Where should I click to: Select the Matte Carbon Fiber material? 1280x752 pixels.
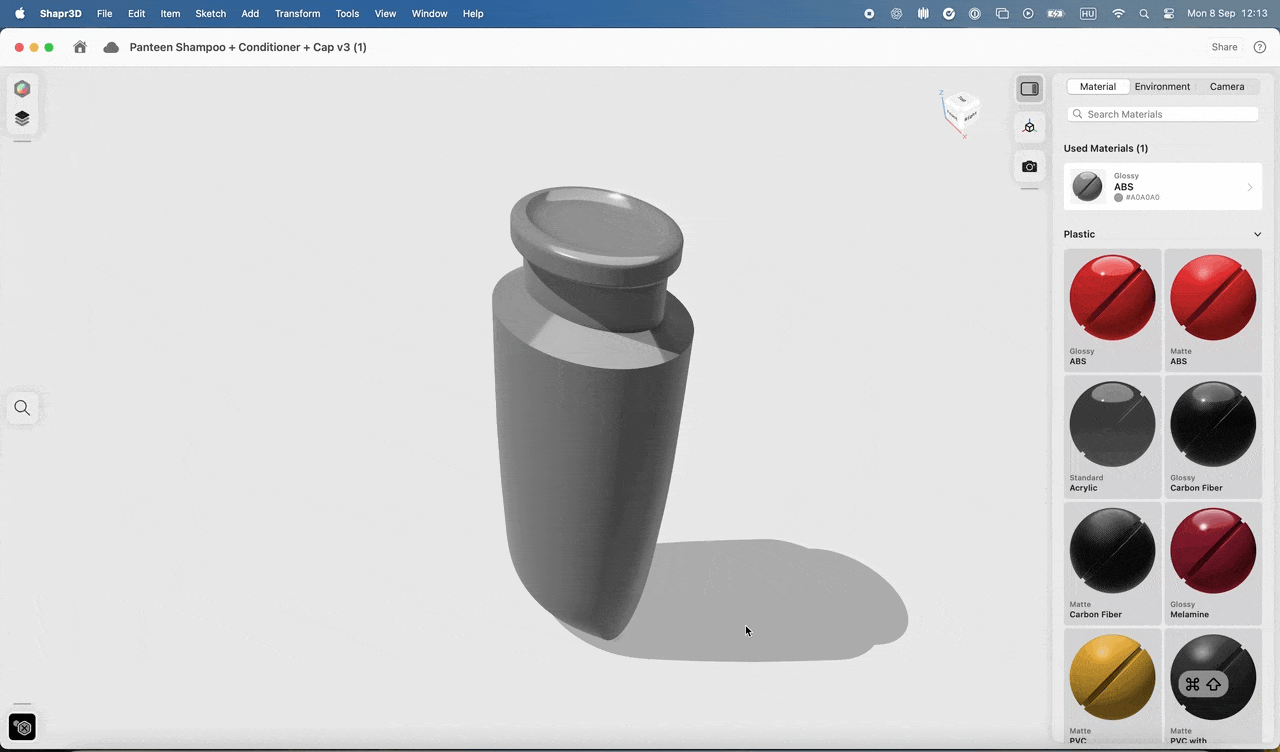coord(1113,563)
